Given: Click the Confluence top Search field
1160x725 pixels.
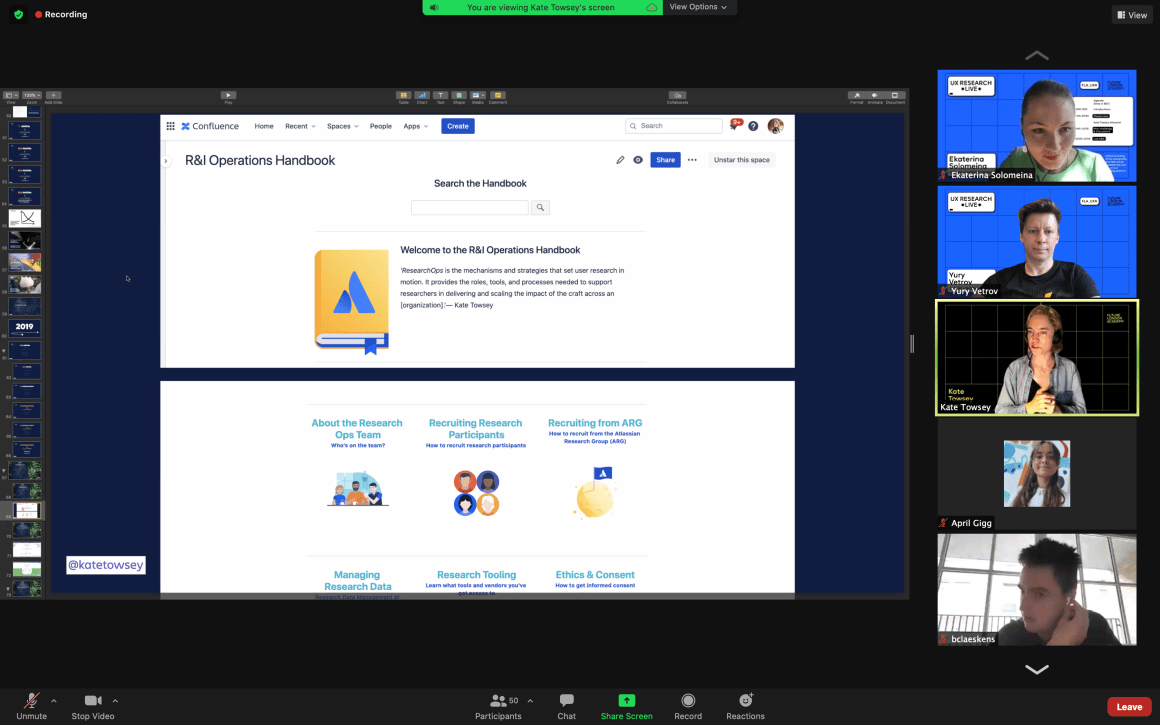Looking at the screenshot, I should click(674, 126).
